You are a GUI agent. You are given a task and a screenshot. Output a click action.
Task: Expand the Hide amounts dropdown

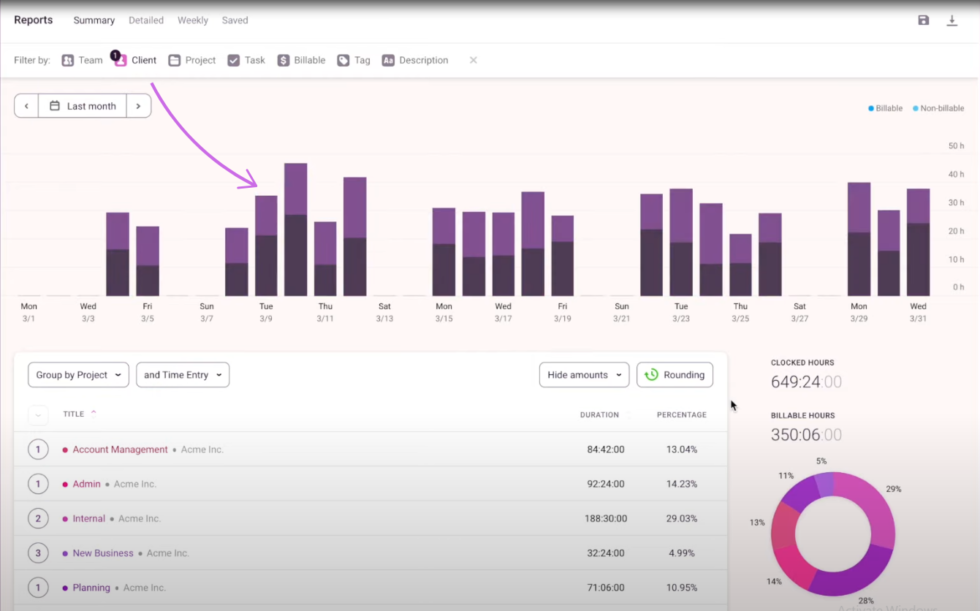point(583,374)
